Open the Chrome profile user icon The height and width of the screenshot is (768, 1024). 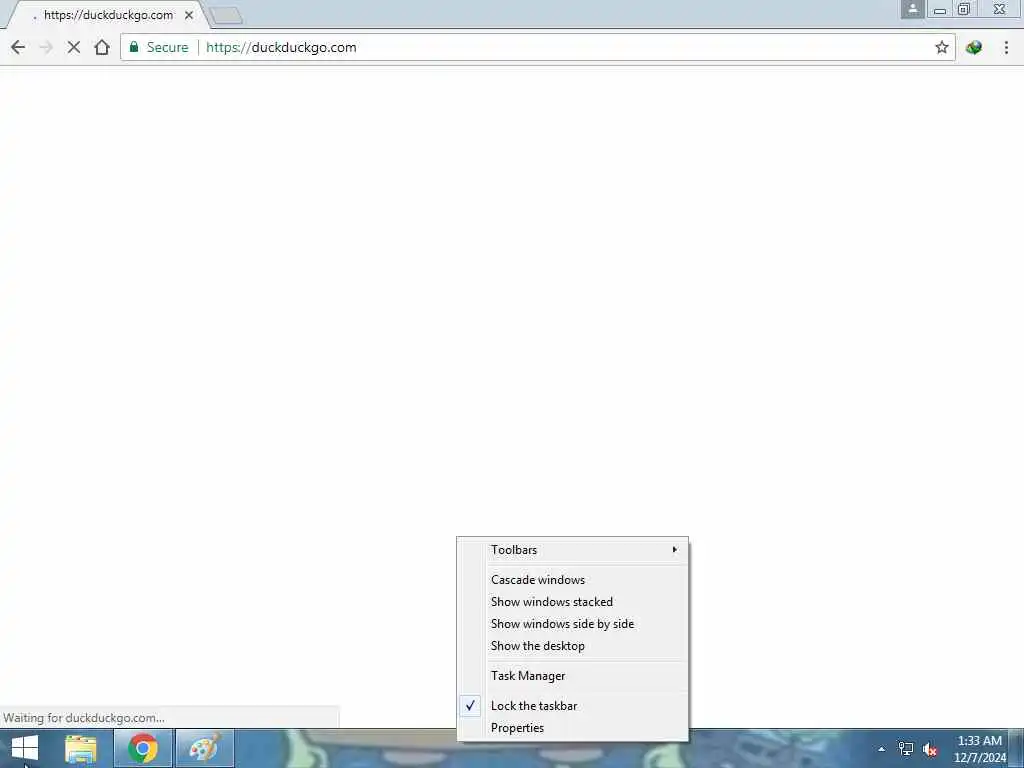pyautogui.click(x=912, y=9)
